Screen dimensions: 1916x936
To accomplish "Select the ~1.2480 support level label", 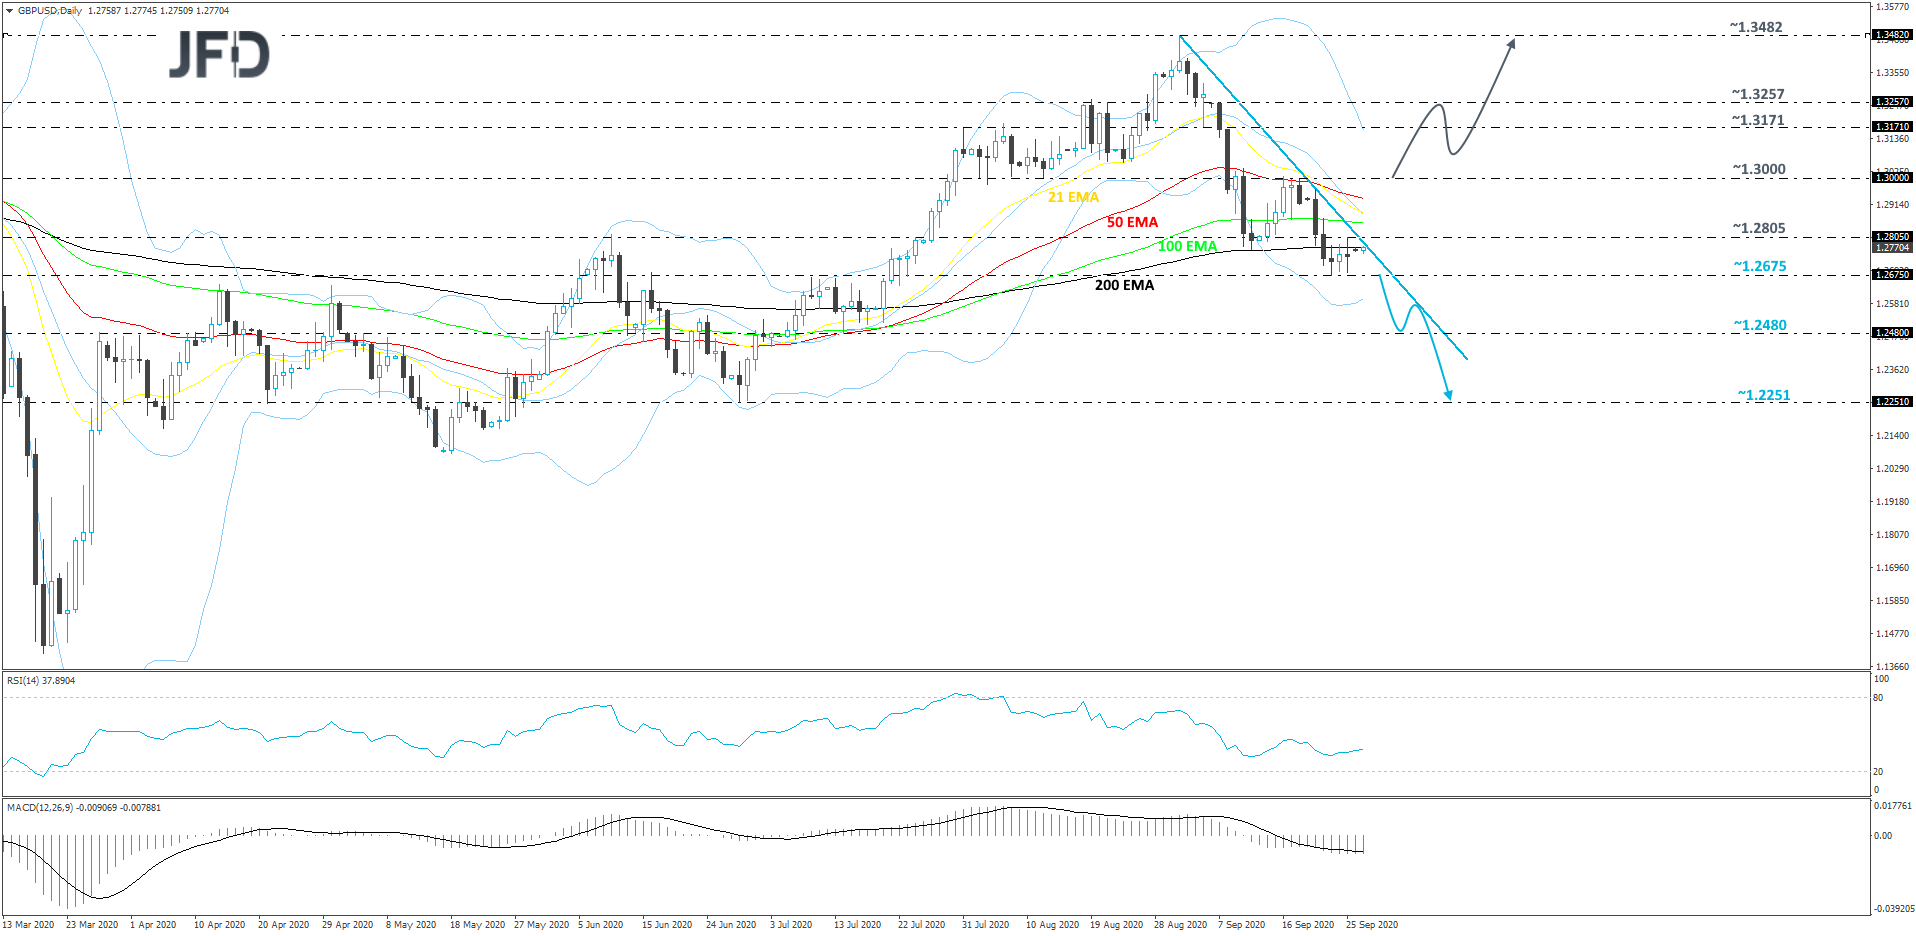I will [1760, 325].
